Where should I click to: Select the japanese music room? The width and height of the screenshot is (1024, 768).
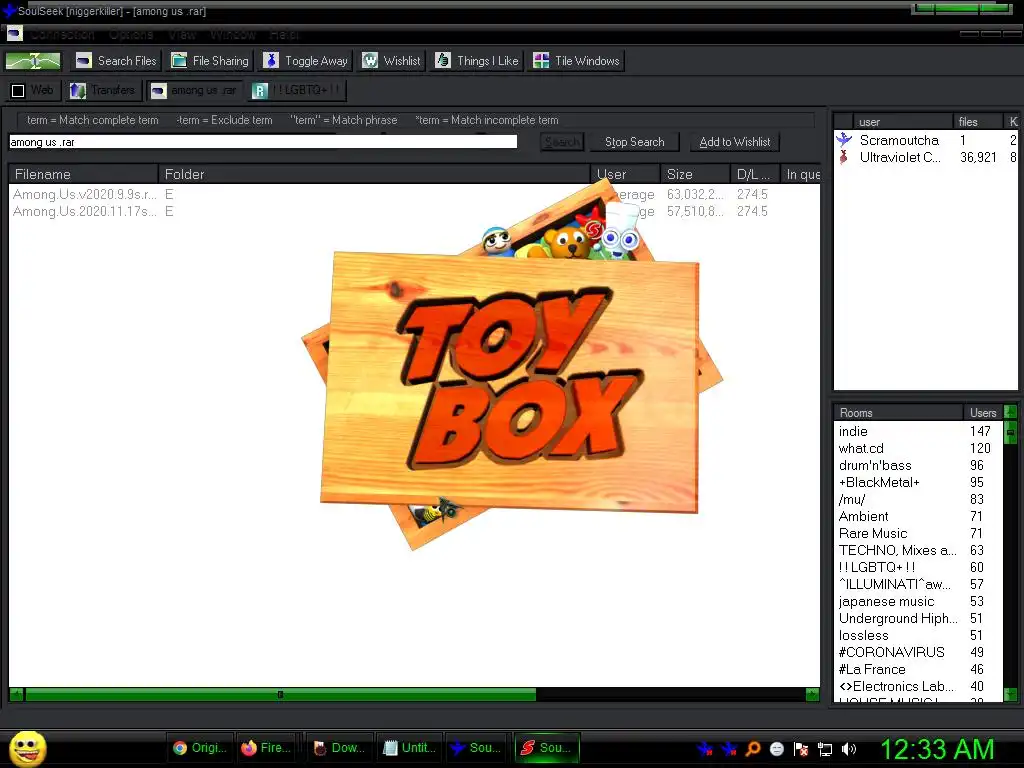point(918,601)
